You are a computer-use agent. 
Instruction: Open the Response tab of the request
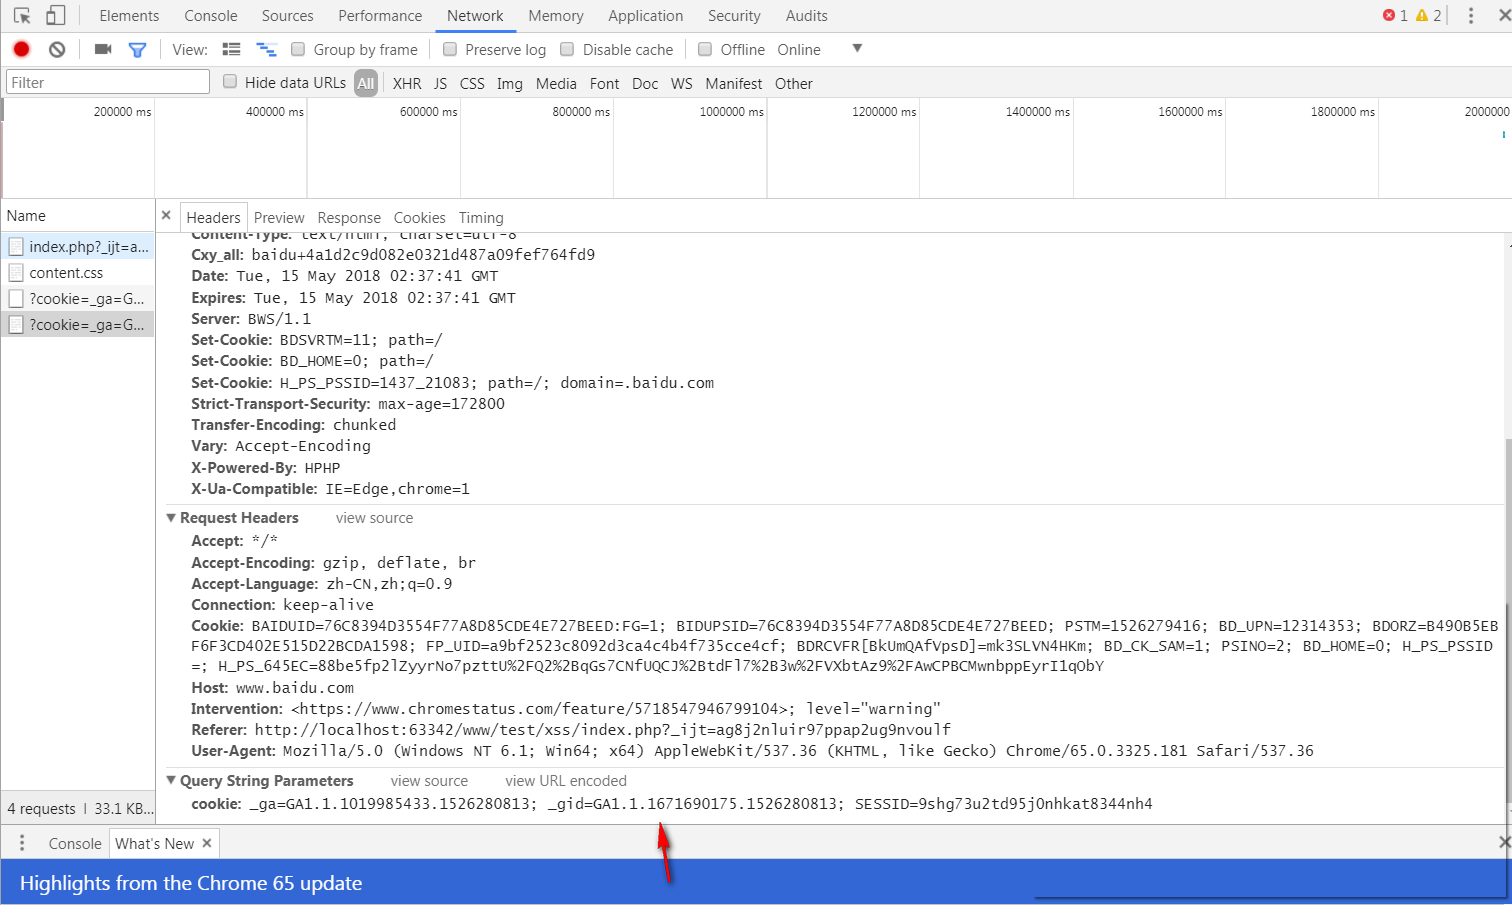tap(349, 218)
